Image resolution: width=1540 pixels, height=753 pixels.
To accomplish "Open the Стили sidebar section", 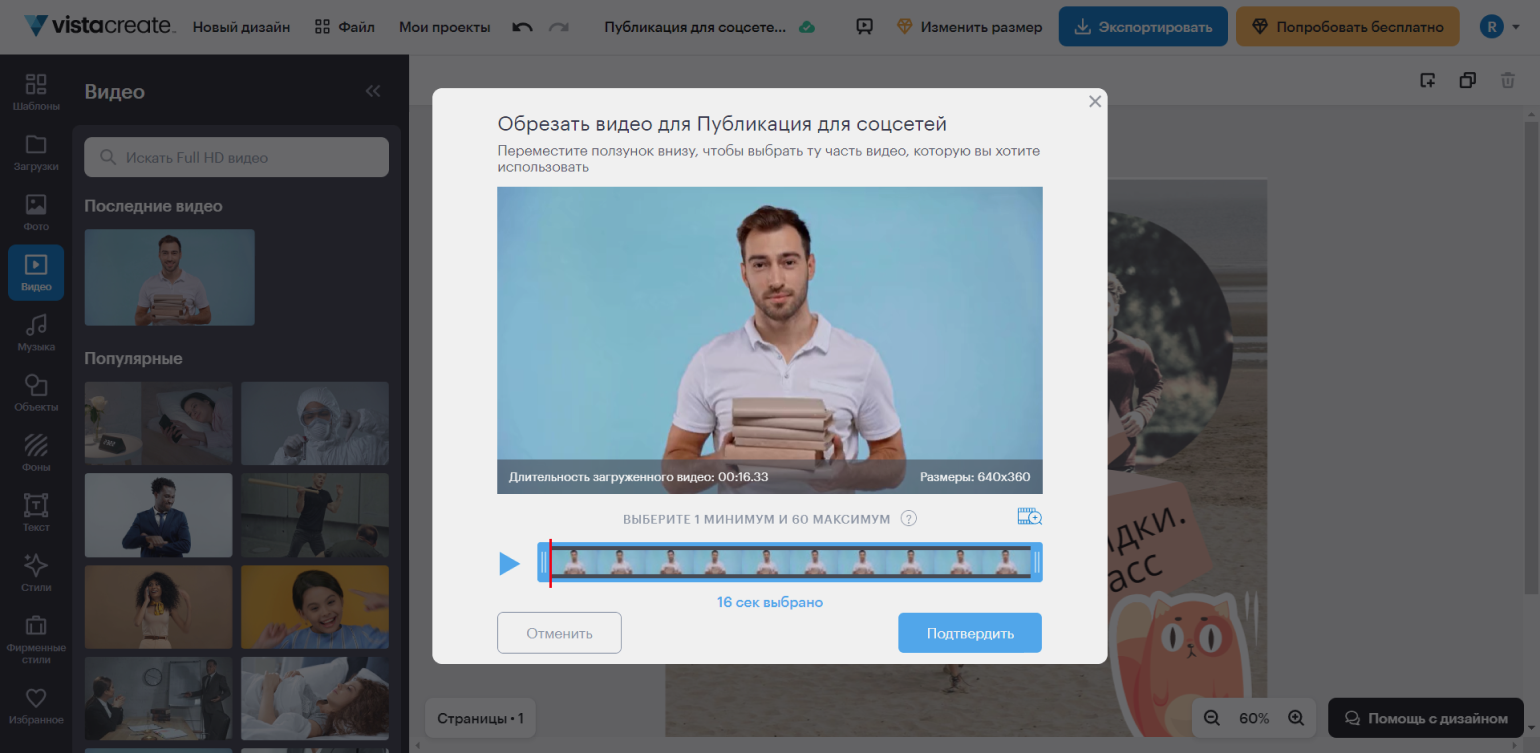I will 36,572.
